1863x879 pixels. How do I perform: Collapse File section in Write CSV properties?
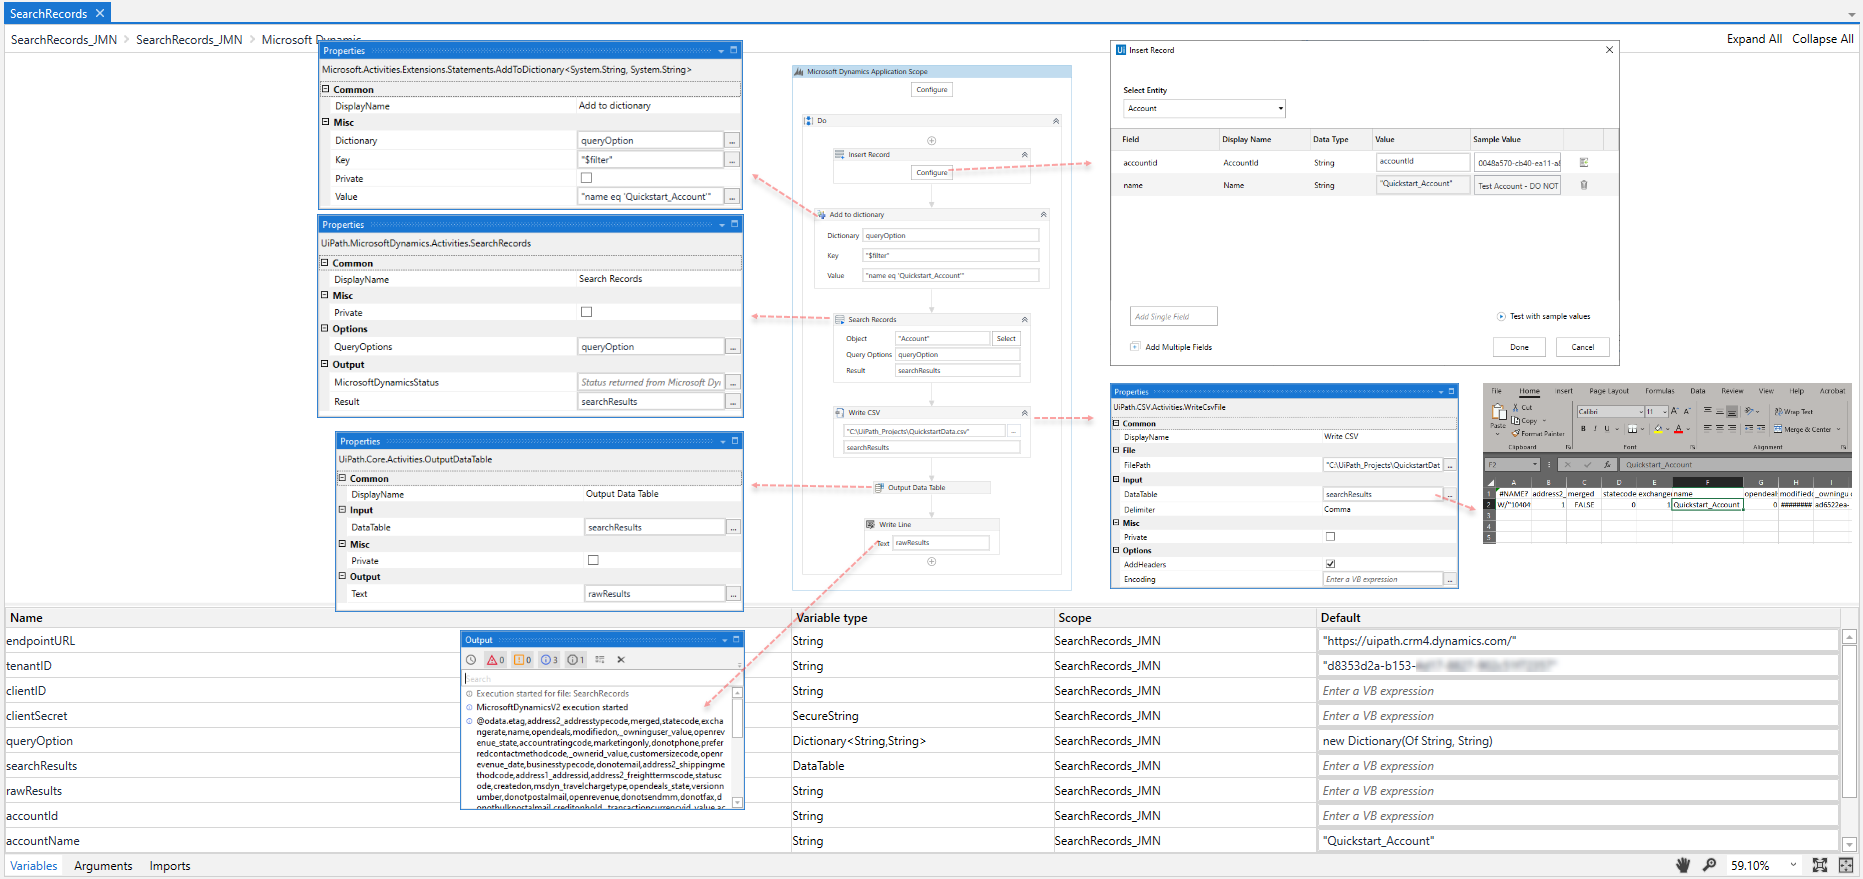(x=1116, y=450)
